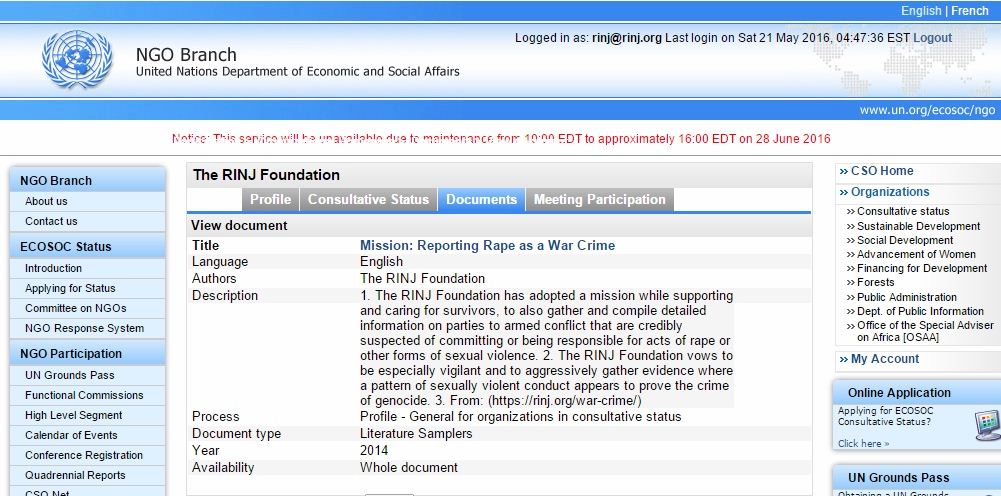Open the Profile tab
Image resolution: width=1001 pixels, height=496 pixels.
pos(270,199)
